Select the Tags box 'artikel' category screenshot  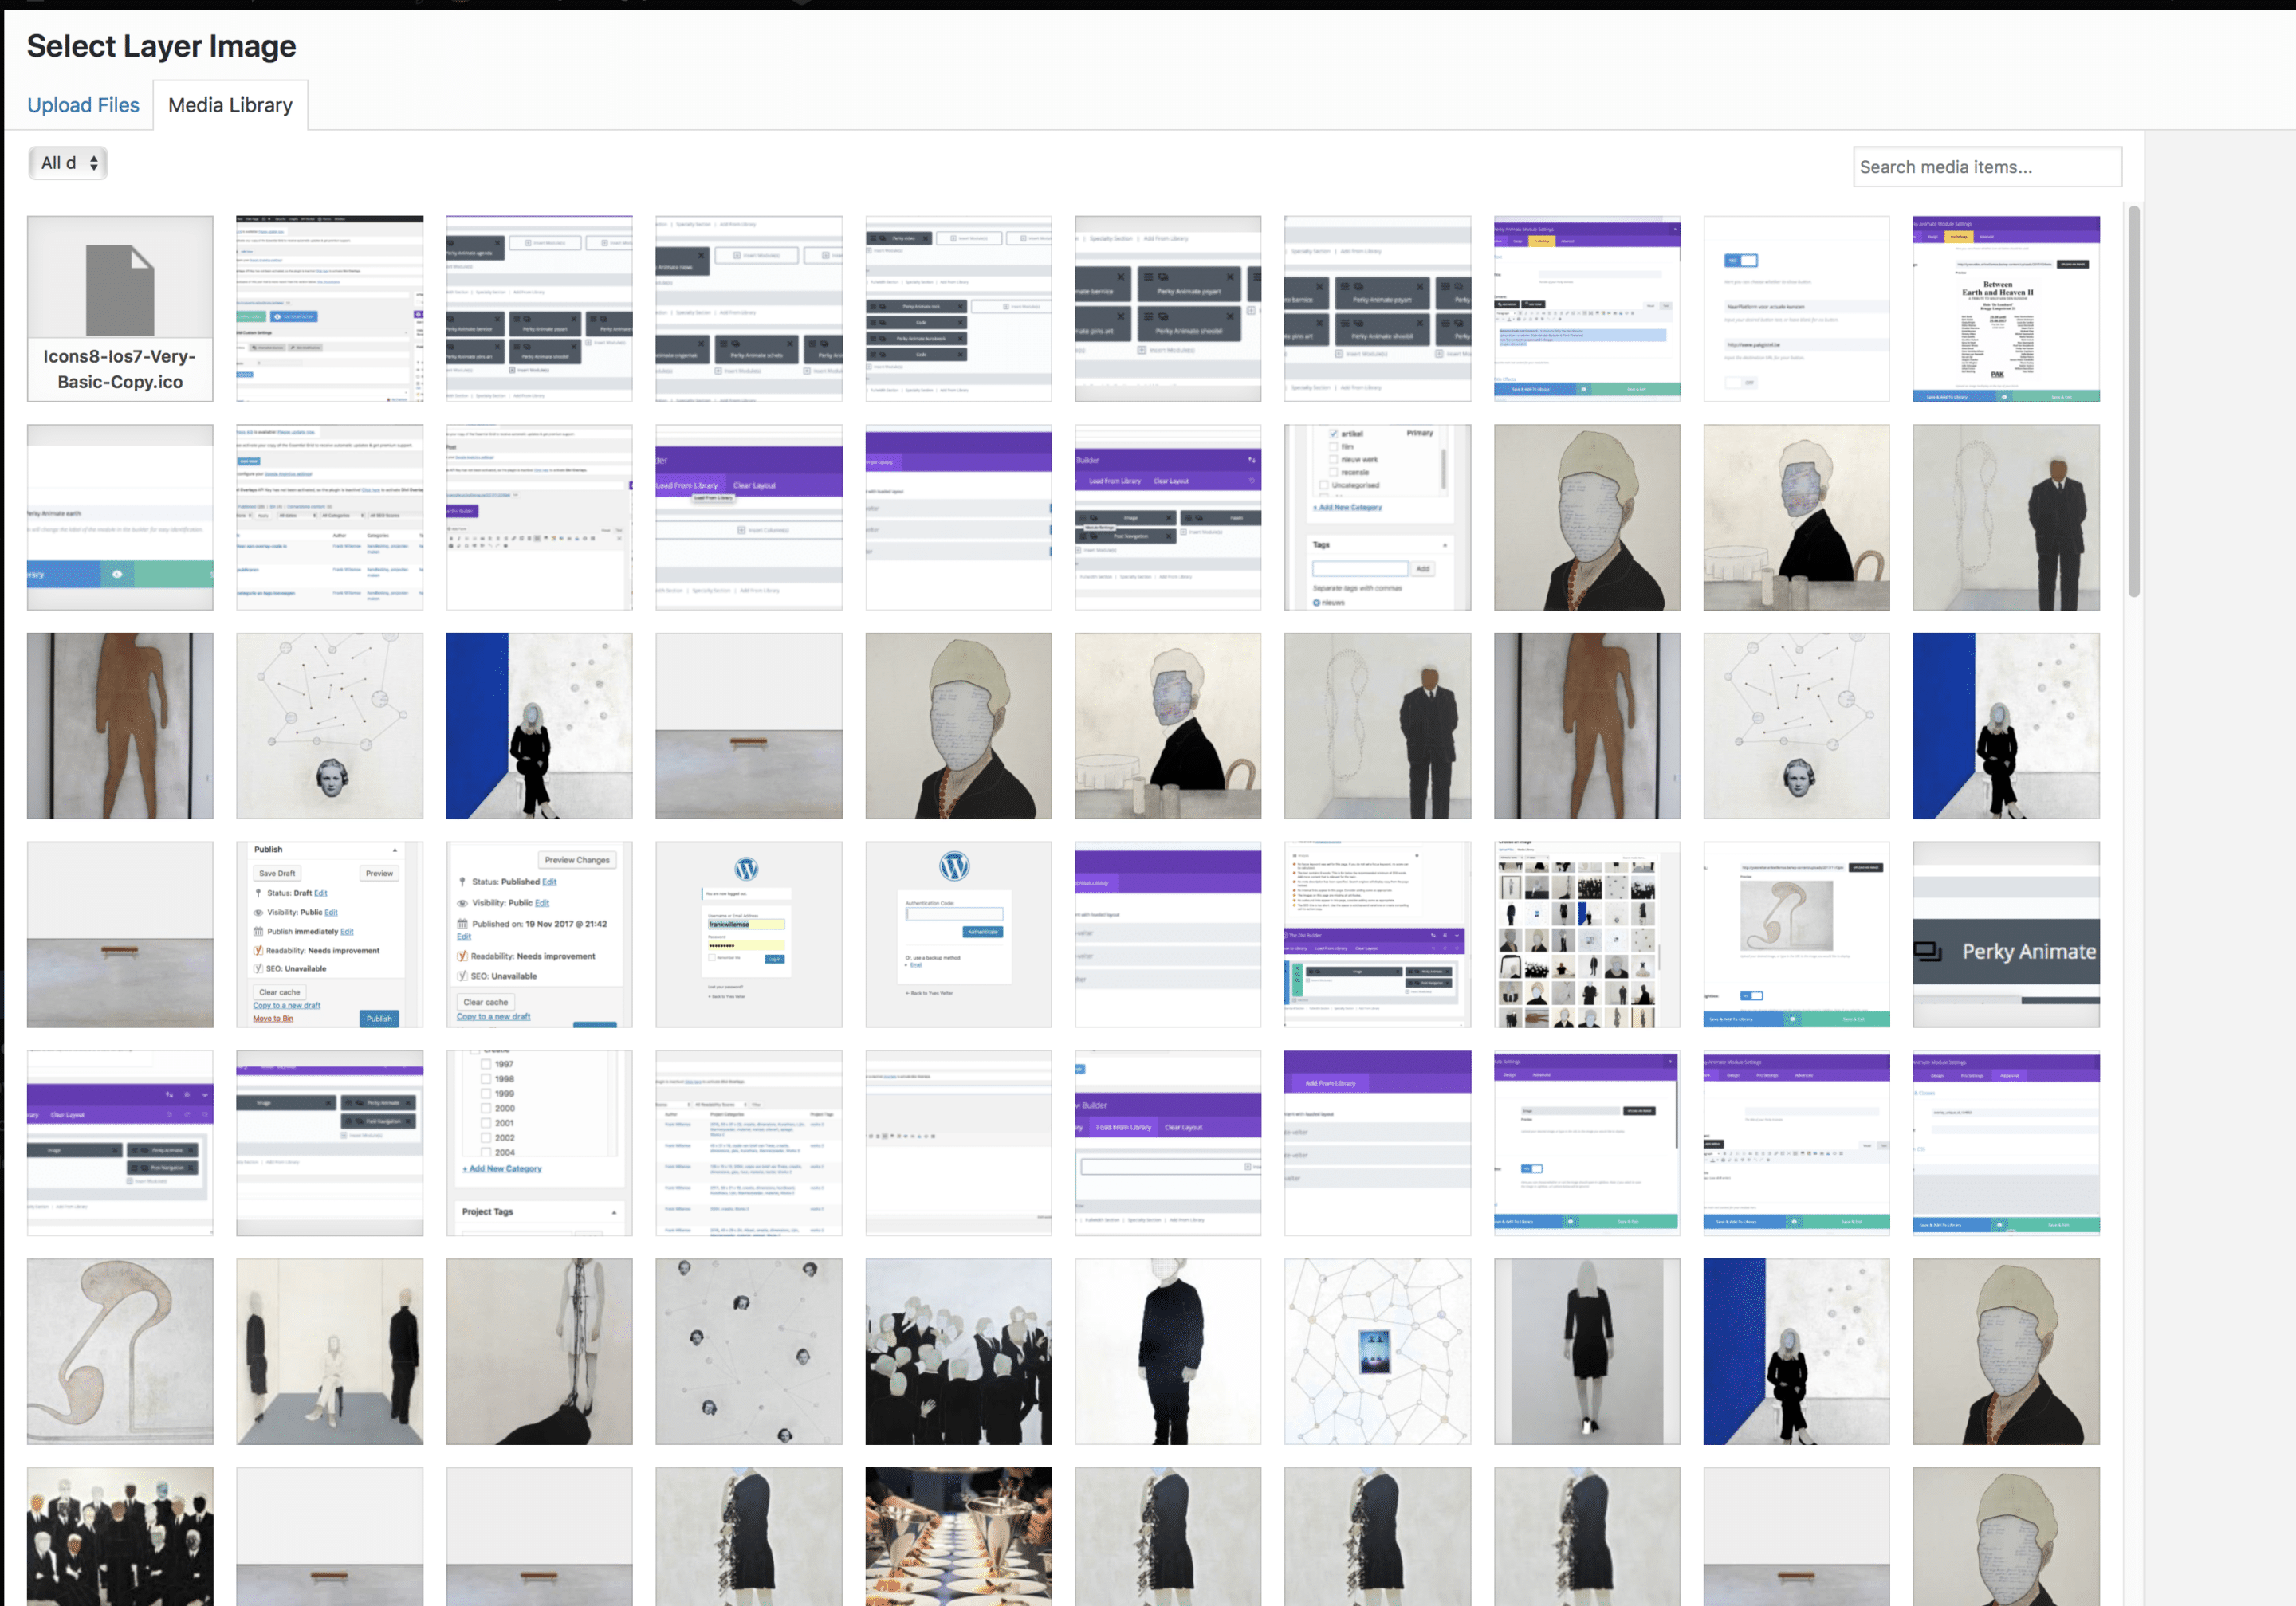click(1377, 517)
